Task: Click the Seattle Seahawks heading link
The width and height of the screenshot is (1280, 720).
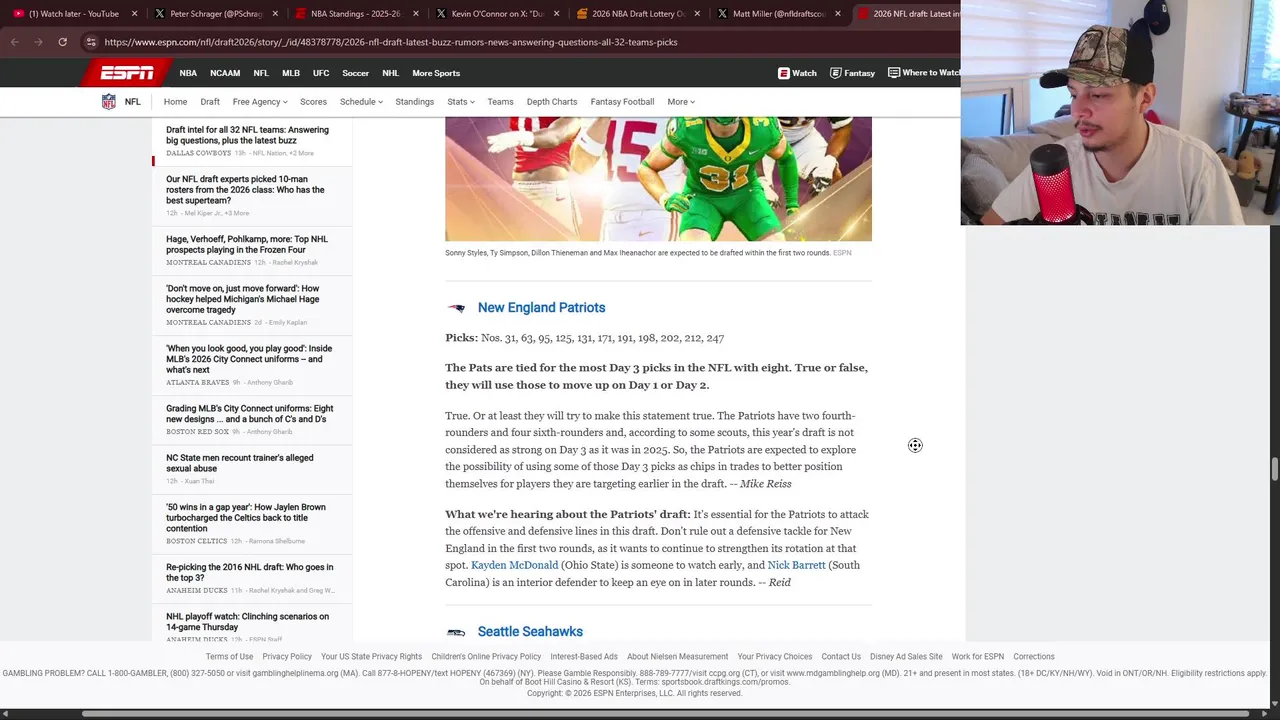Action: (x=530, y=632)
